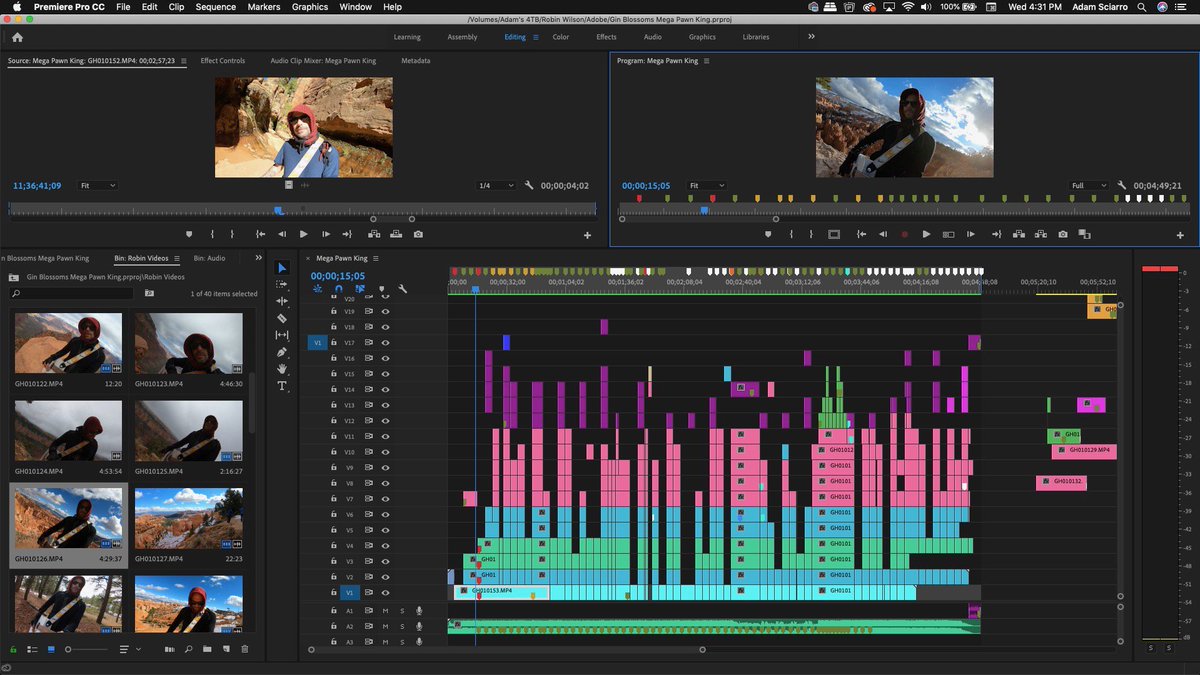The height and width of the screenshot is (675, 1200).
Task: Select the Type tool
Action: pos(282,386)
